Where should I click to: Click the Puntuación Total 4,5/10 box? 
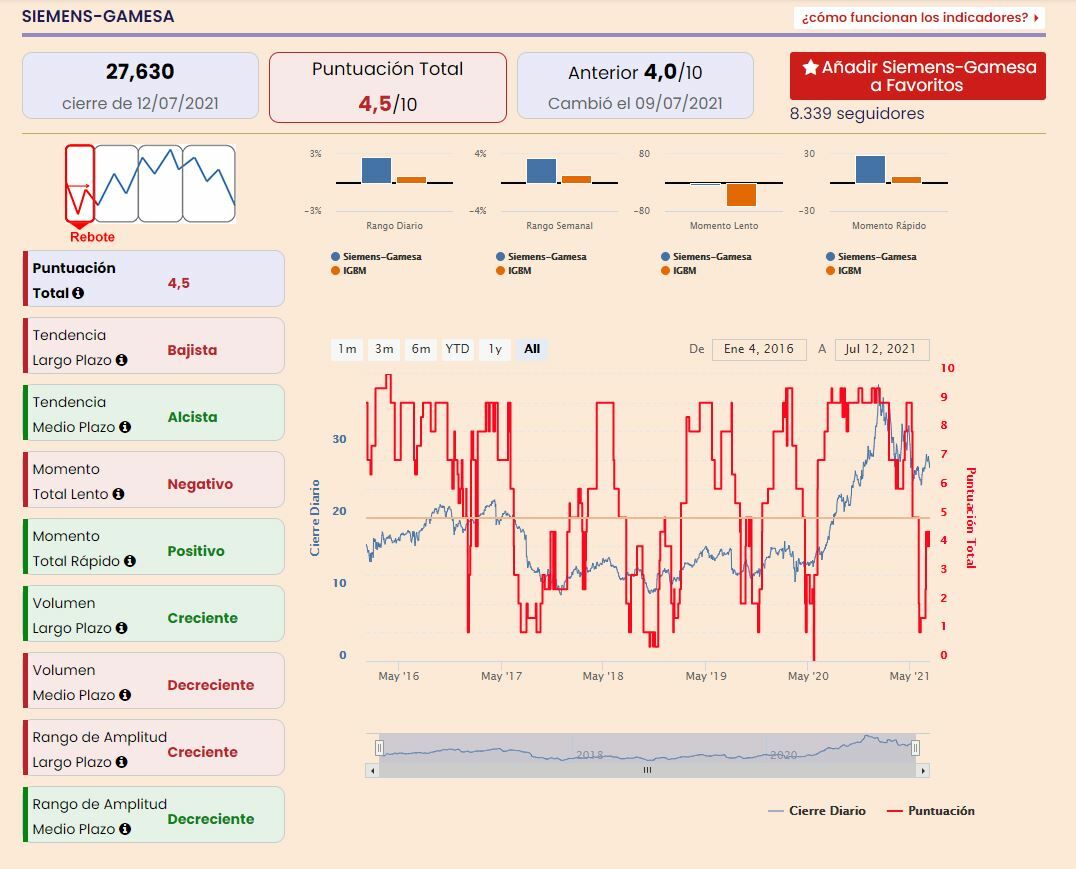click(388, 87)
